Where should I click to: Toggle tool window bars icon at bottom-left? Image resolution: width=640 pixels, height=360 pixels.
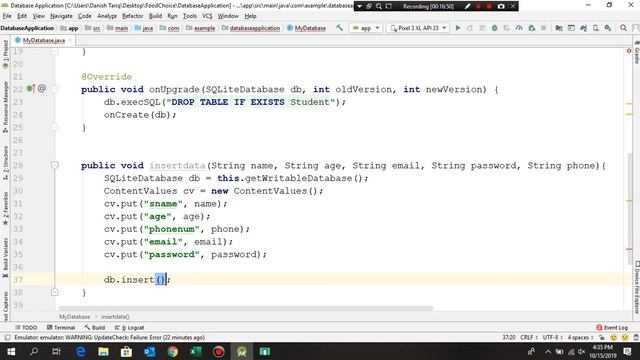(x=7, y=338)
